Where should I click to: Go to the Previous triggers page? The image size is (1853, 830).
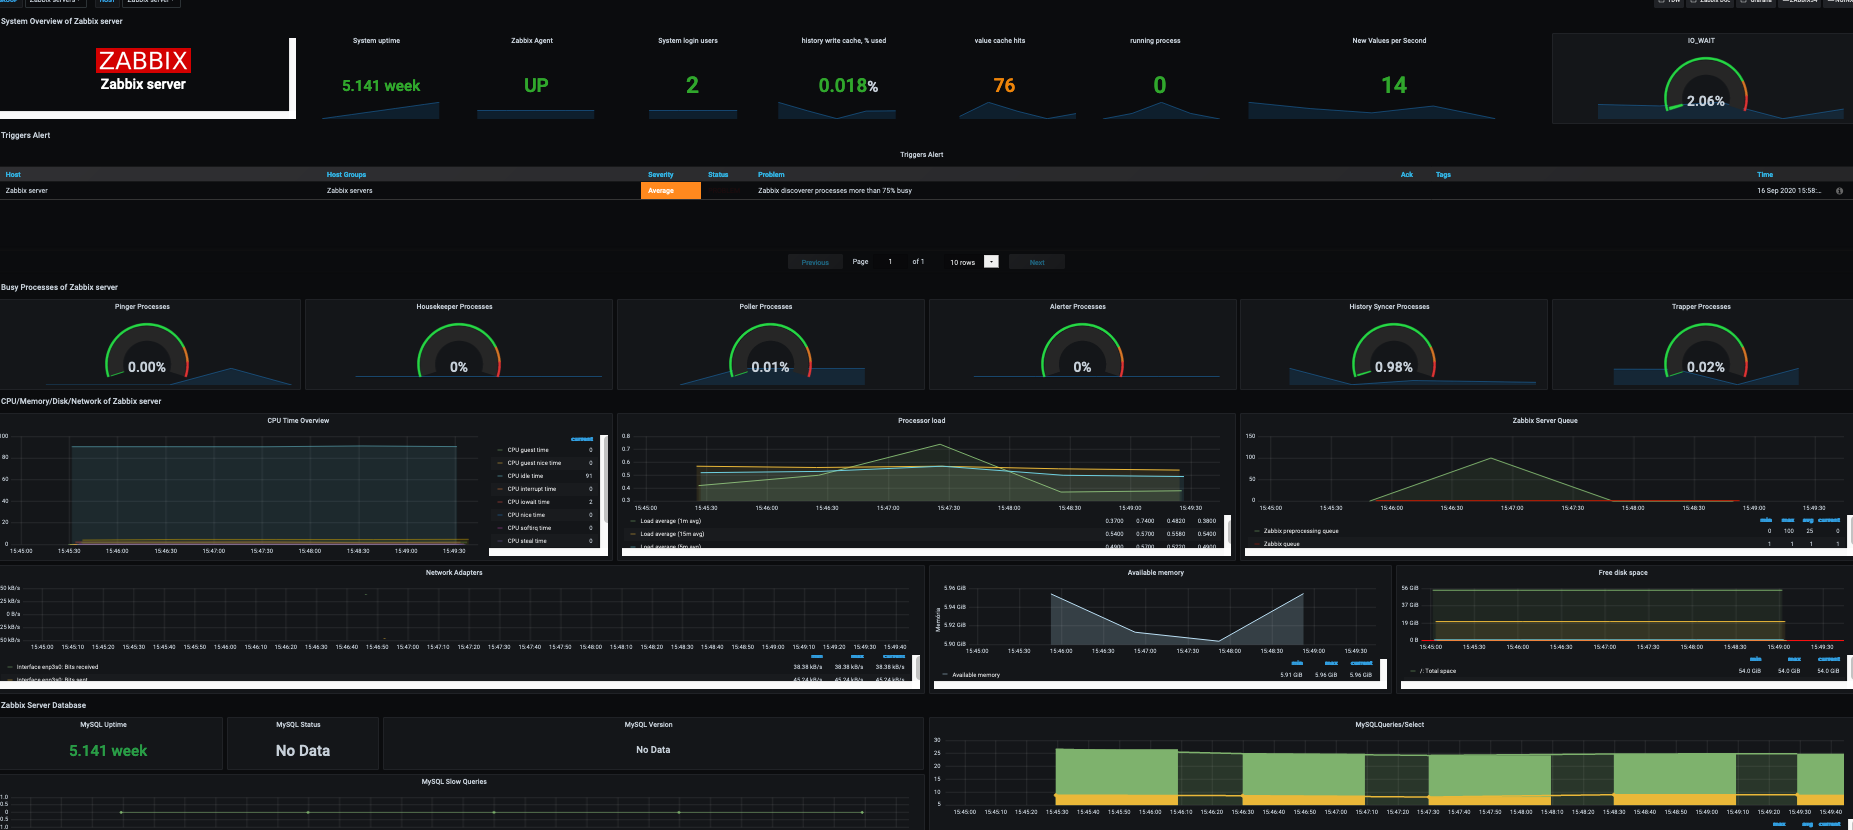pos(815,262)
